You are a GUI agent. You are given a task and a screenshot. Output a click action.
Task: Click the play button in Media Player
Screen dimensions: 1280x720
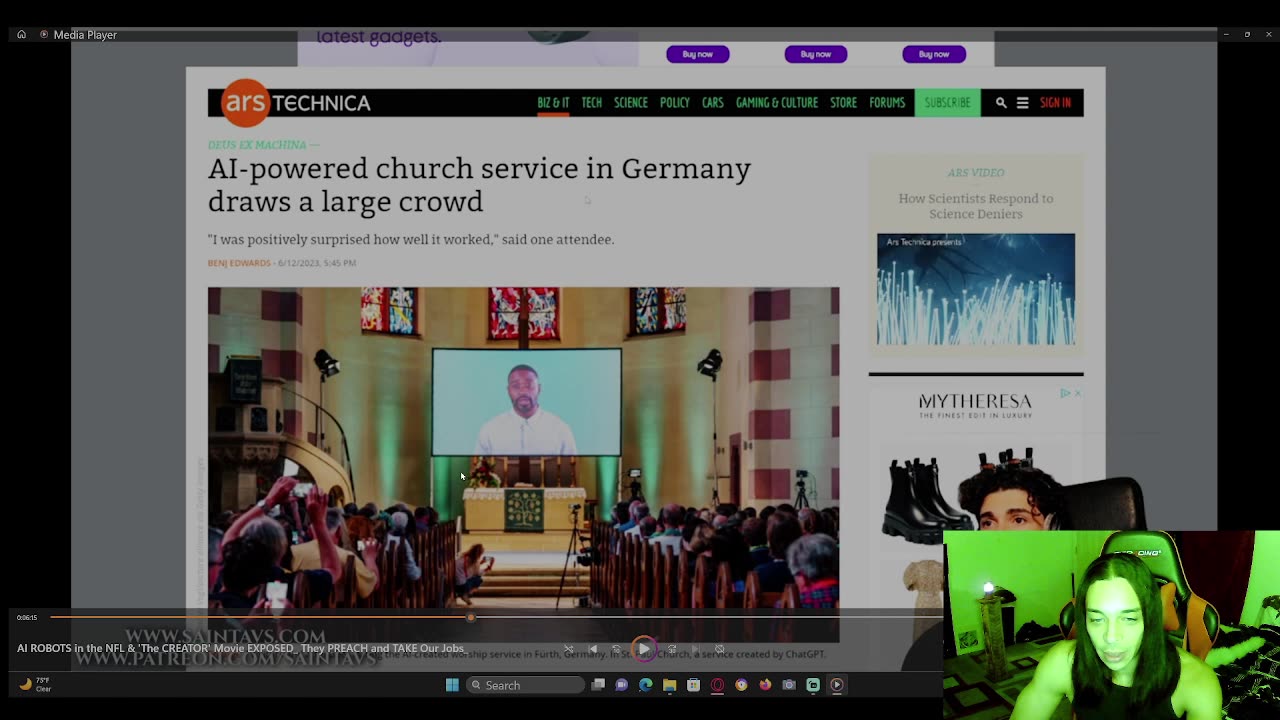tap(644, 648)
